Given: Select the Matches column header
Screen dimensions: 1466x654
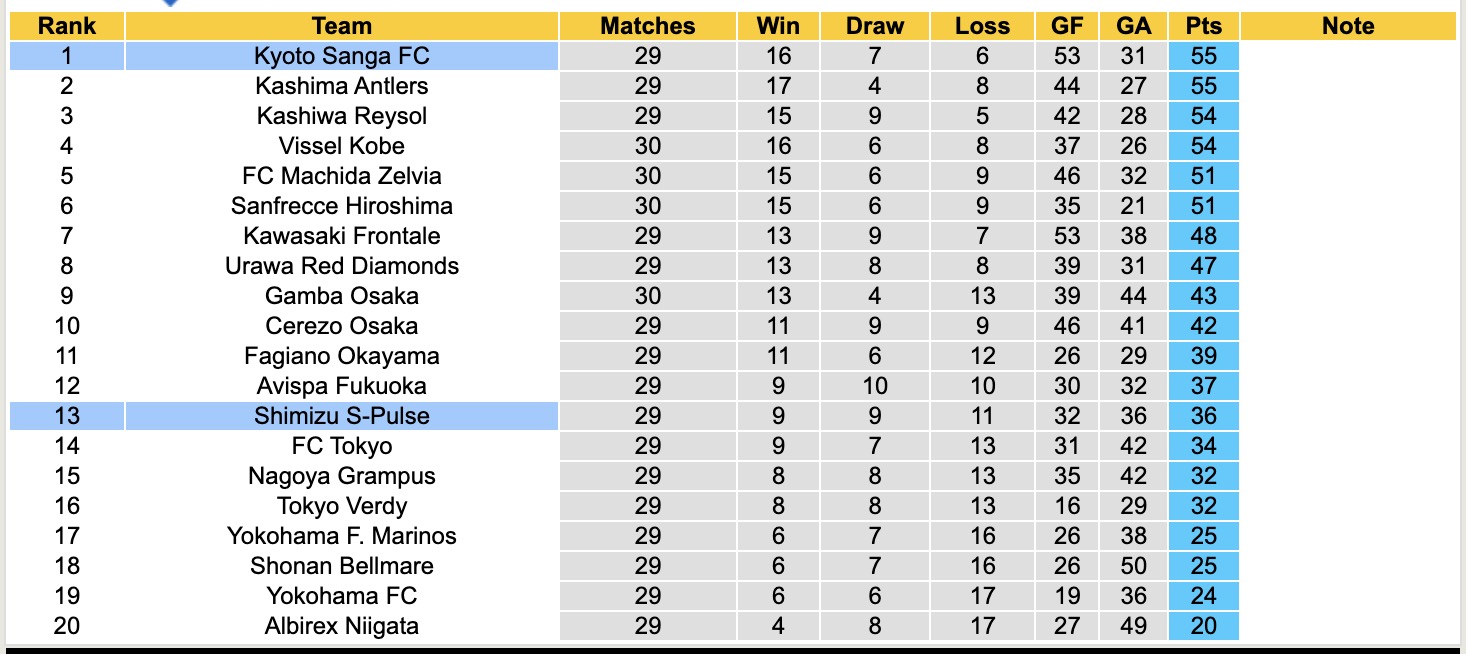Looking at the screenshot, I should click(x=647, y=26).
